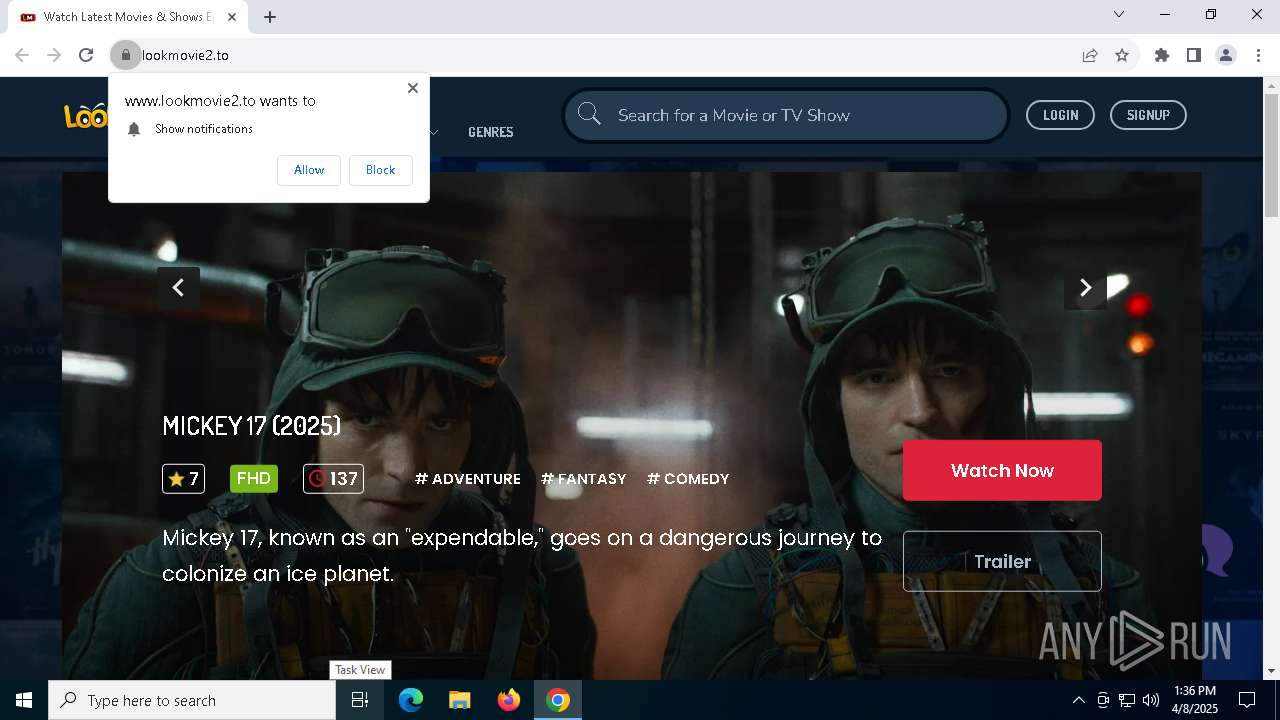1280x720 pixels.
Task: Block notifications from lookmovie2.to
Action: click(380, 170)
